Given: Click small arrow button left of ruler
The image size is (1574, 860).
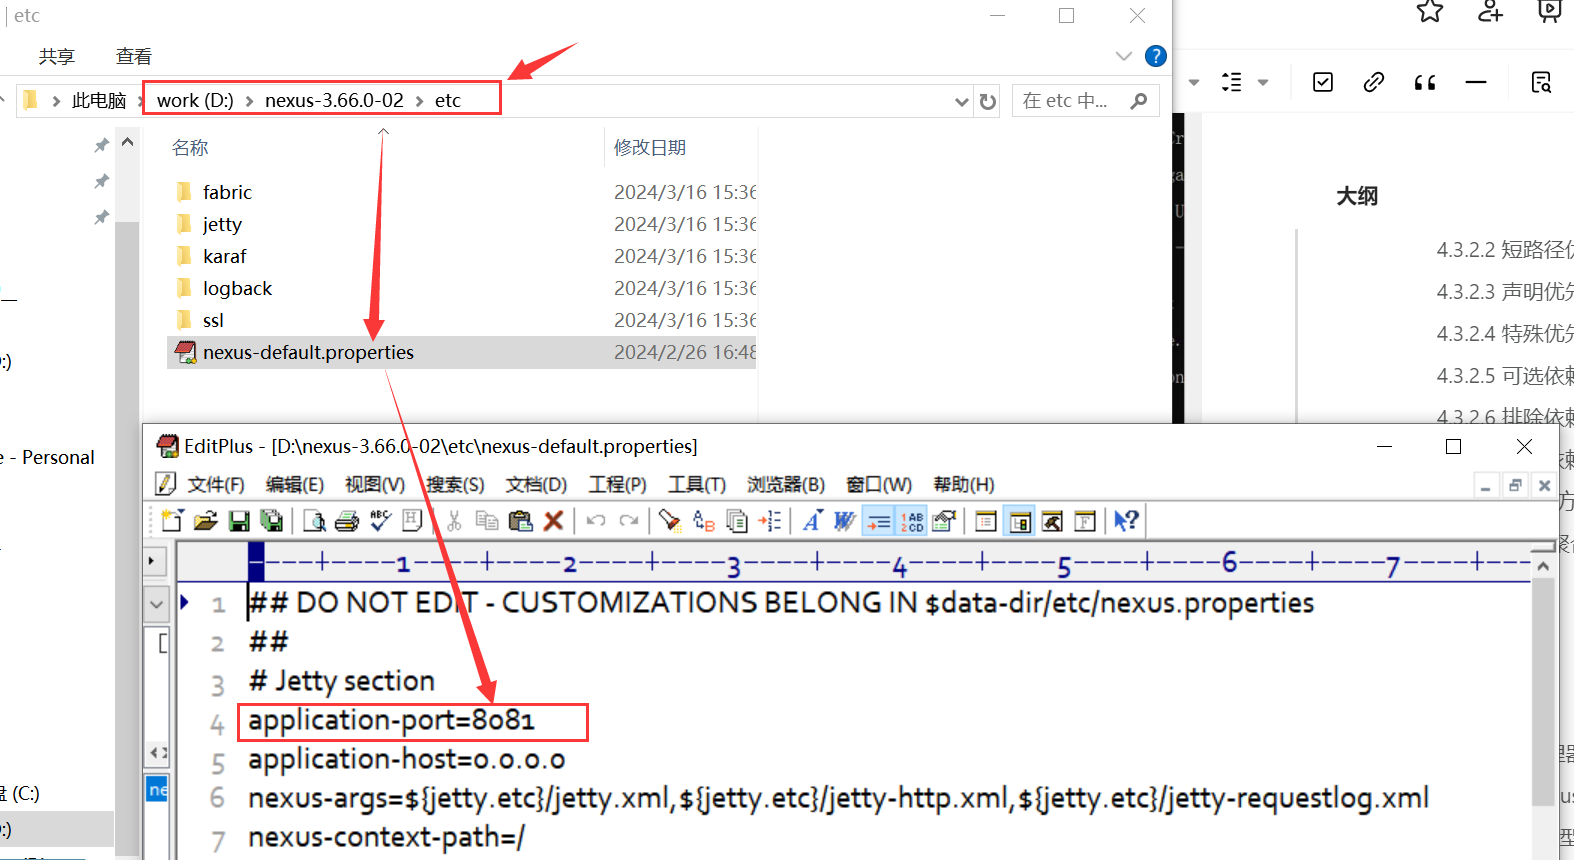Looking at the screenshot, I should tap(155, 560).
